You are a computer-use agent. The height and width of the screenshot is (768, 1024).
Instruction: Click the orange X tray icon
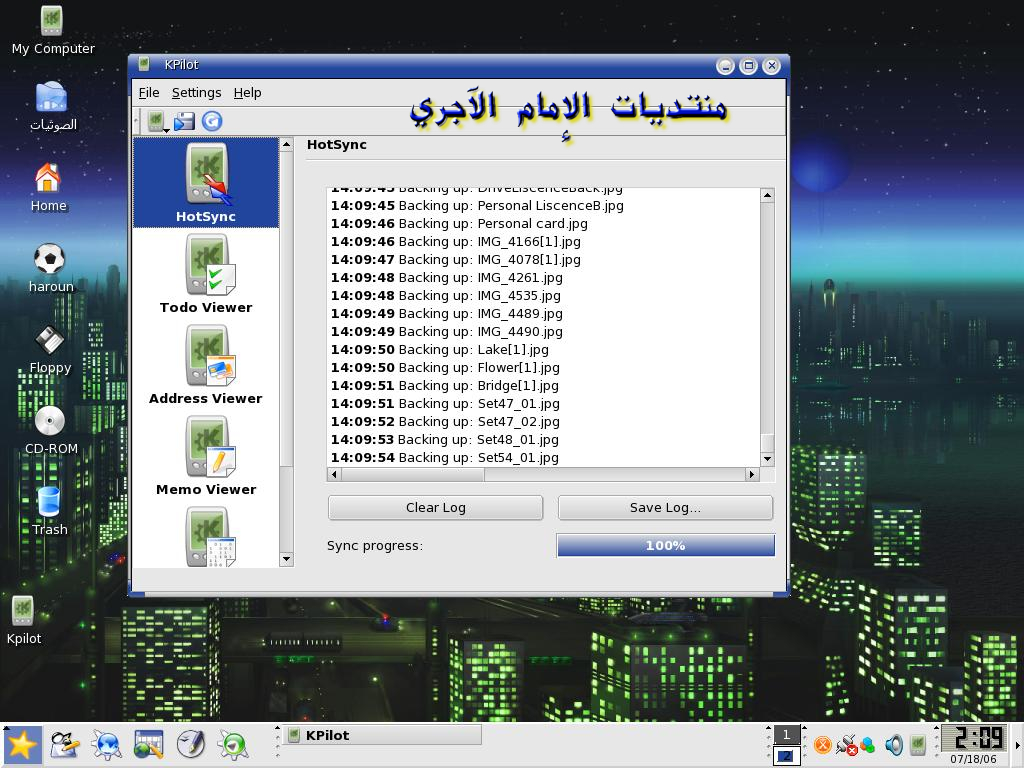click(x=823, y=745)
